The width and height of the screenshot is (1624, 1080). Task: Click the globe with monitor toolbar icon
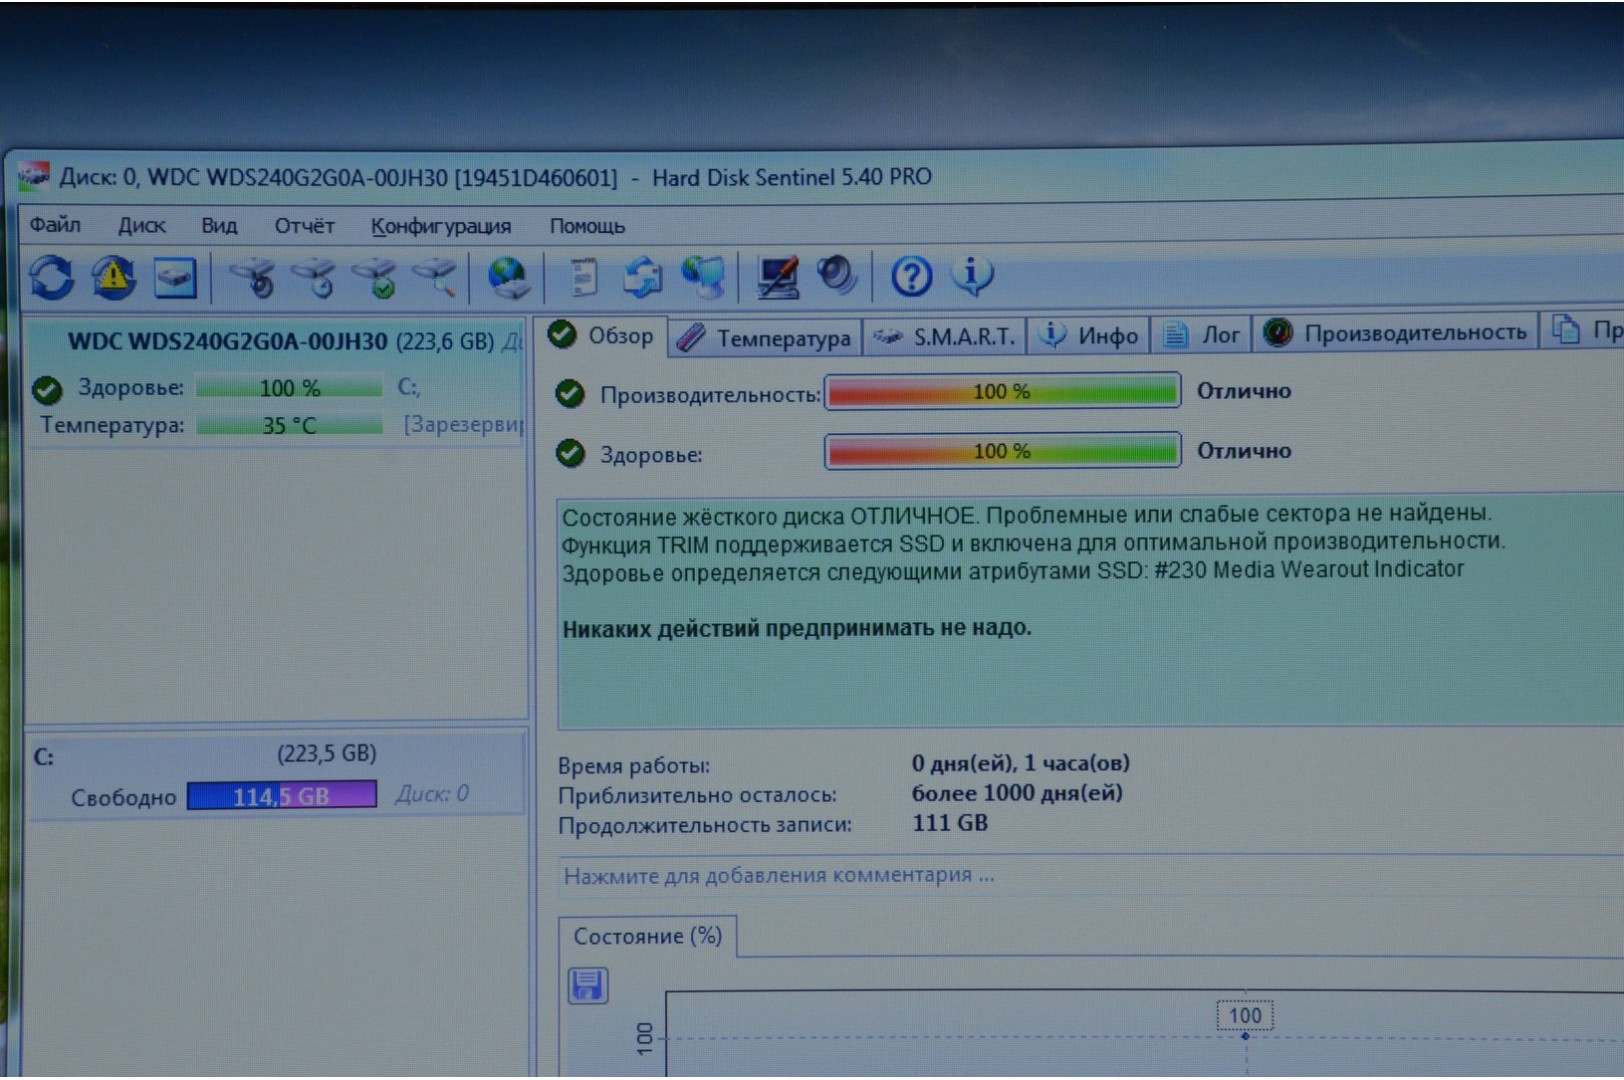click(x=703, y=277)
